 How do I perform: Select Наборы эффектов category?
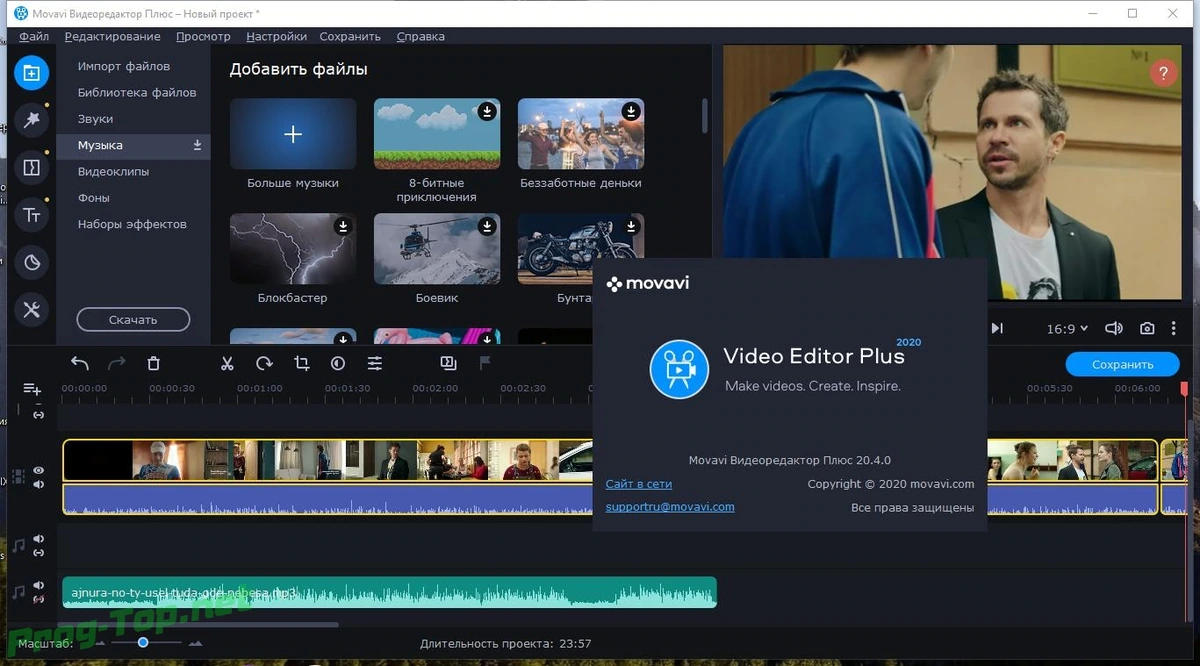(x=132, y=224)
